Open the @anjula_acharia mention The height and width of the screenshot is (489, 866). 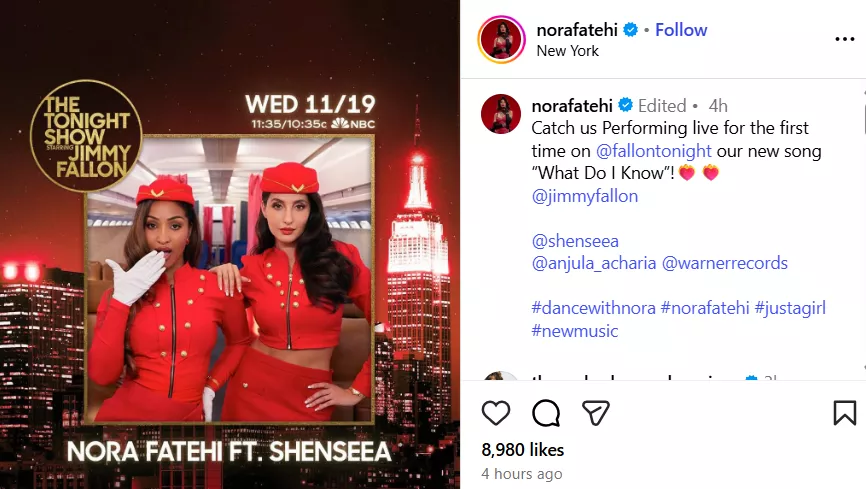coord(594,263)
